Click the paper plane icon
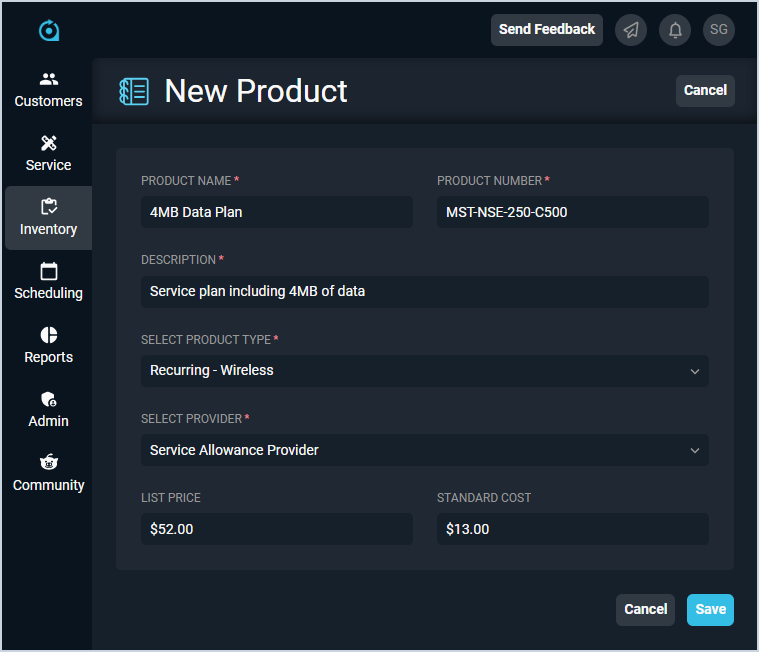The image size is (759, 652). 631,30
